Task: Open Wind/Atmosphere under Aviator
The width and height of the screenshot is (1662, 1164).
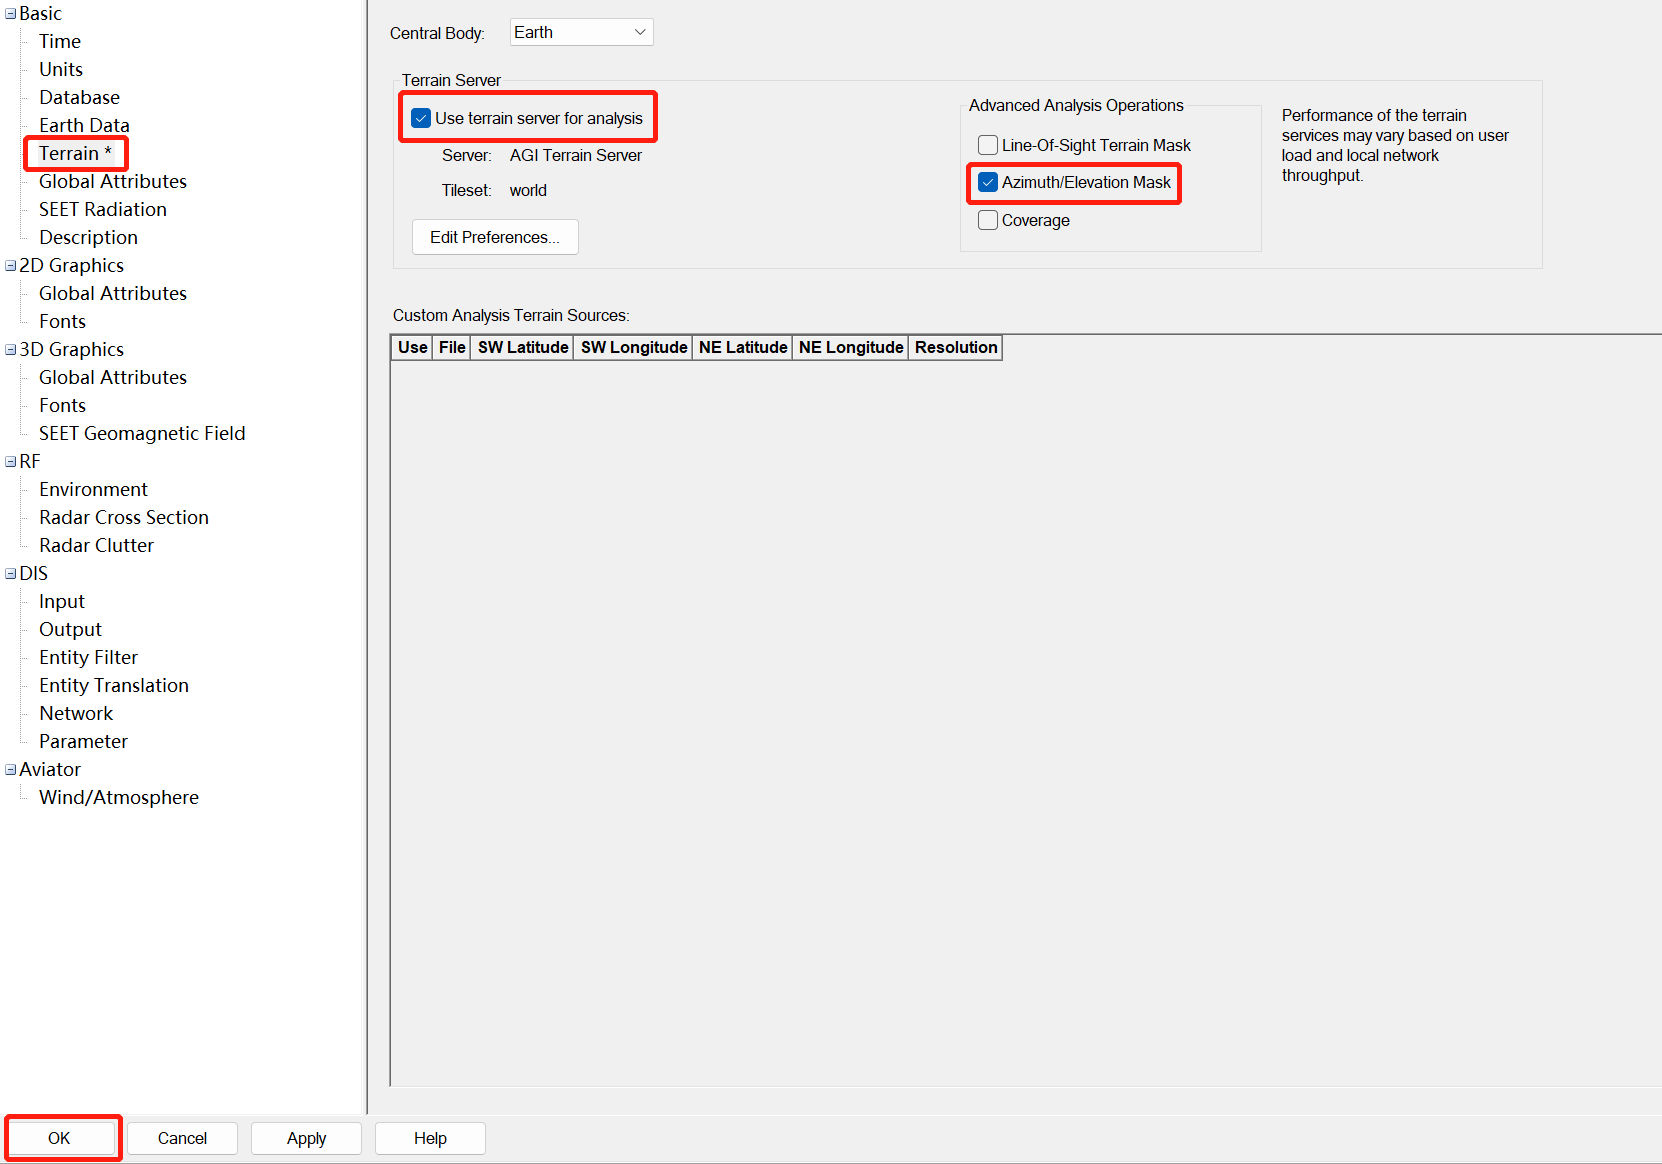Action: coord(119,797)
